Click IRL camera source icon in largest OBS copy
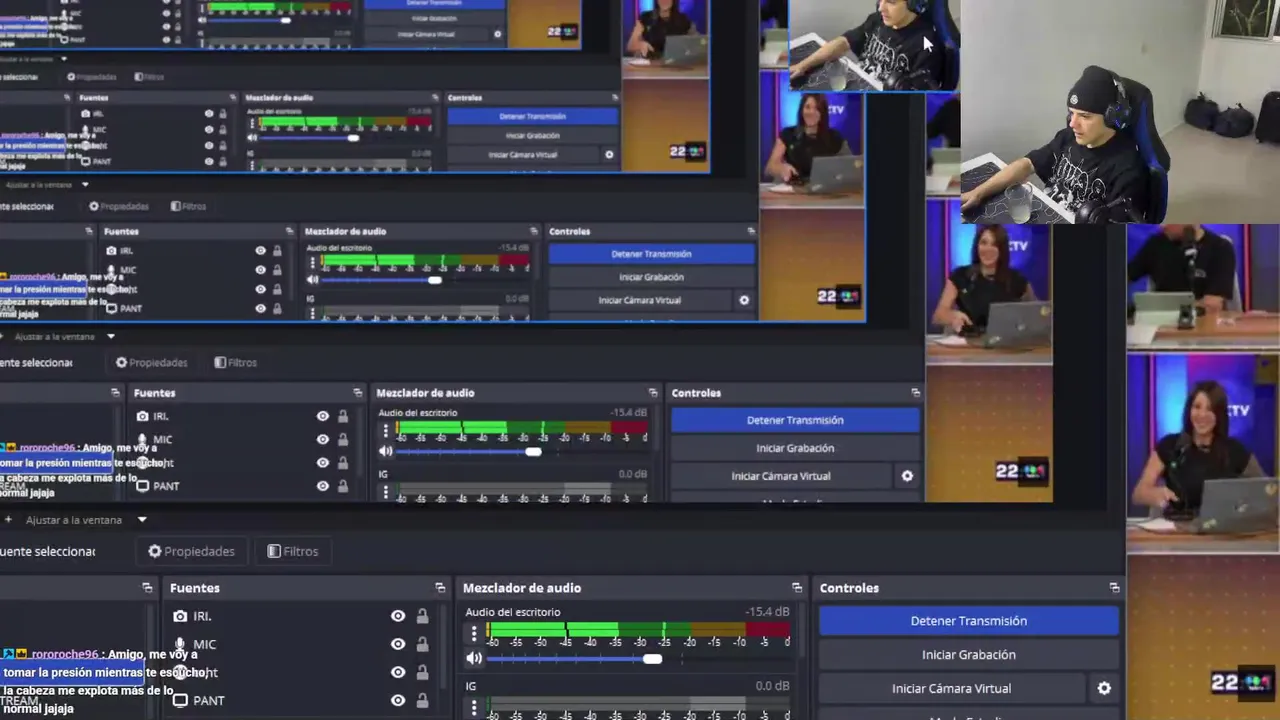1280x720 pixels. (x=180, y=616)
